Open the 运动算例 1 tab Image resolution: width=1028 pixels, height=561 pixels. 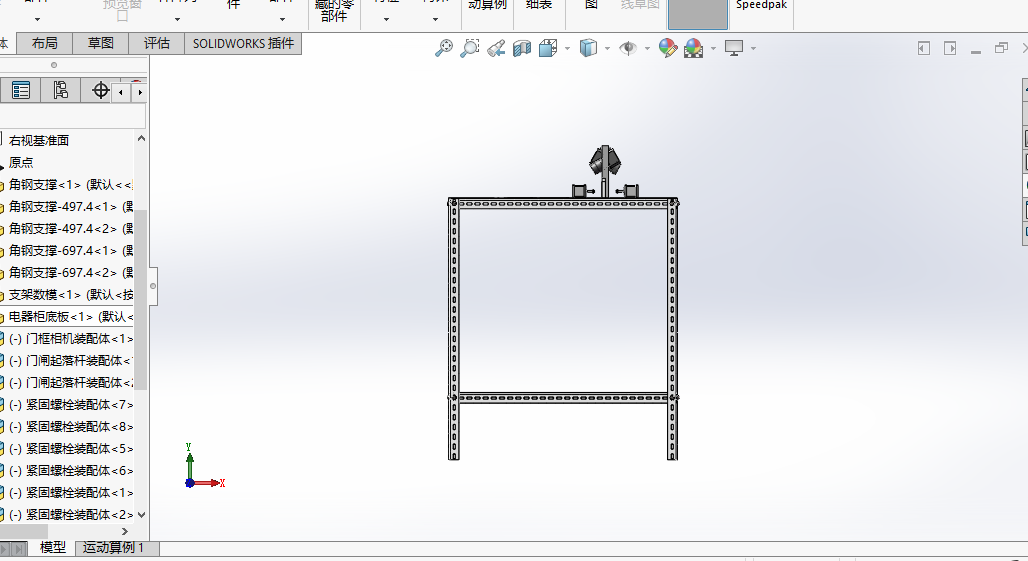113,547
